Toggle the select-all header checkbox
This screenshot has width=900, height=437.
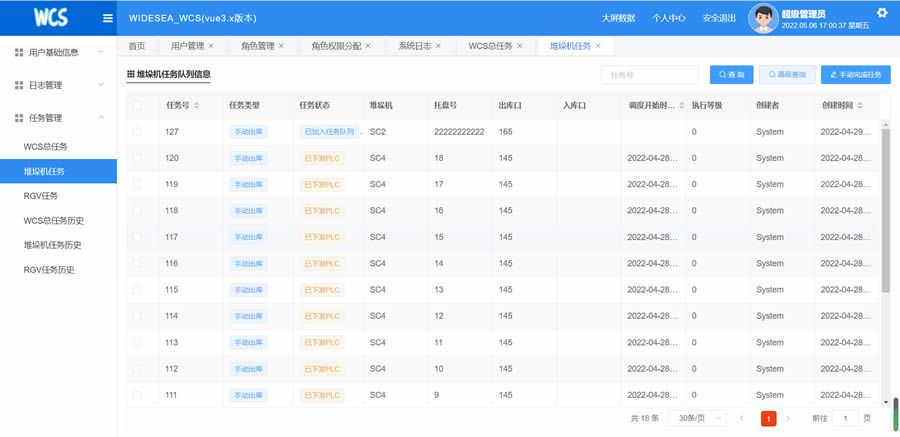(137, 106)
